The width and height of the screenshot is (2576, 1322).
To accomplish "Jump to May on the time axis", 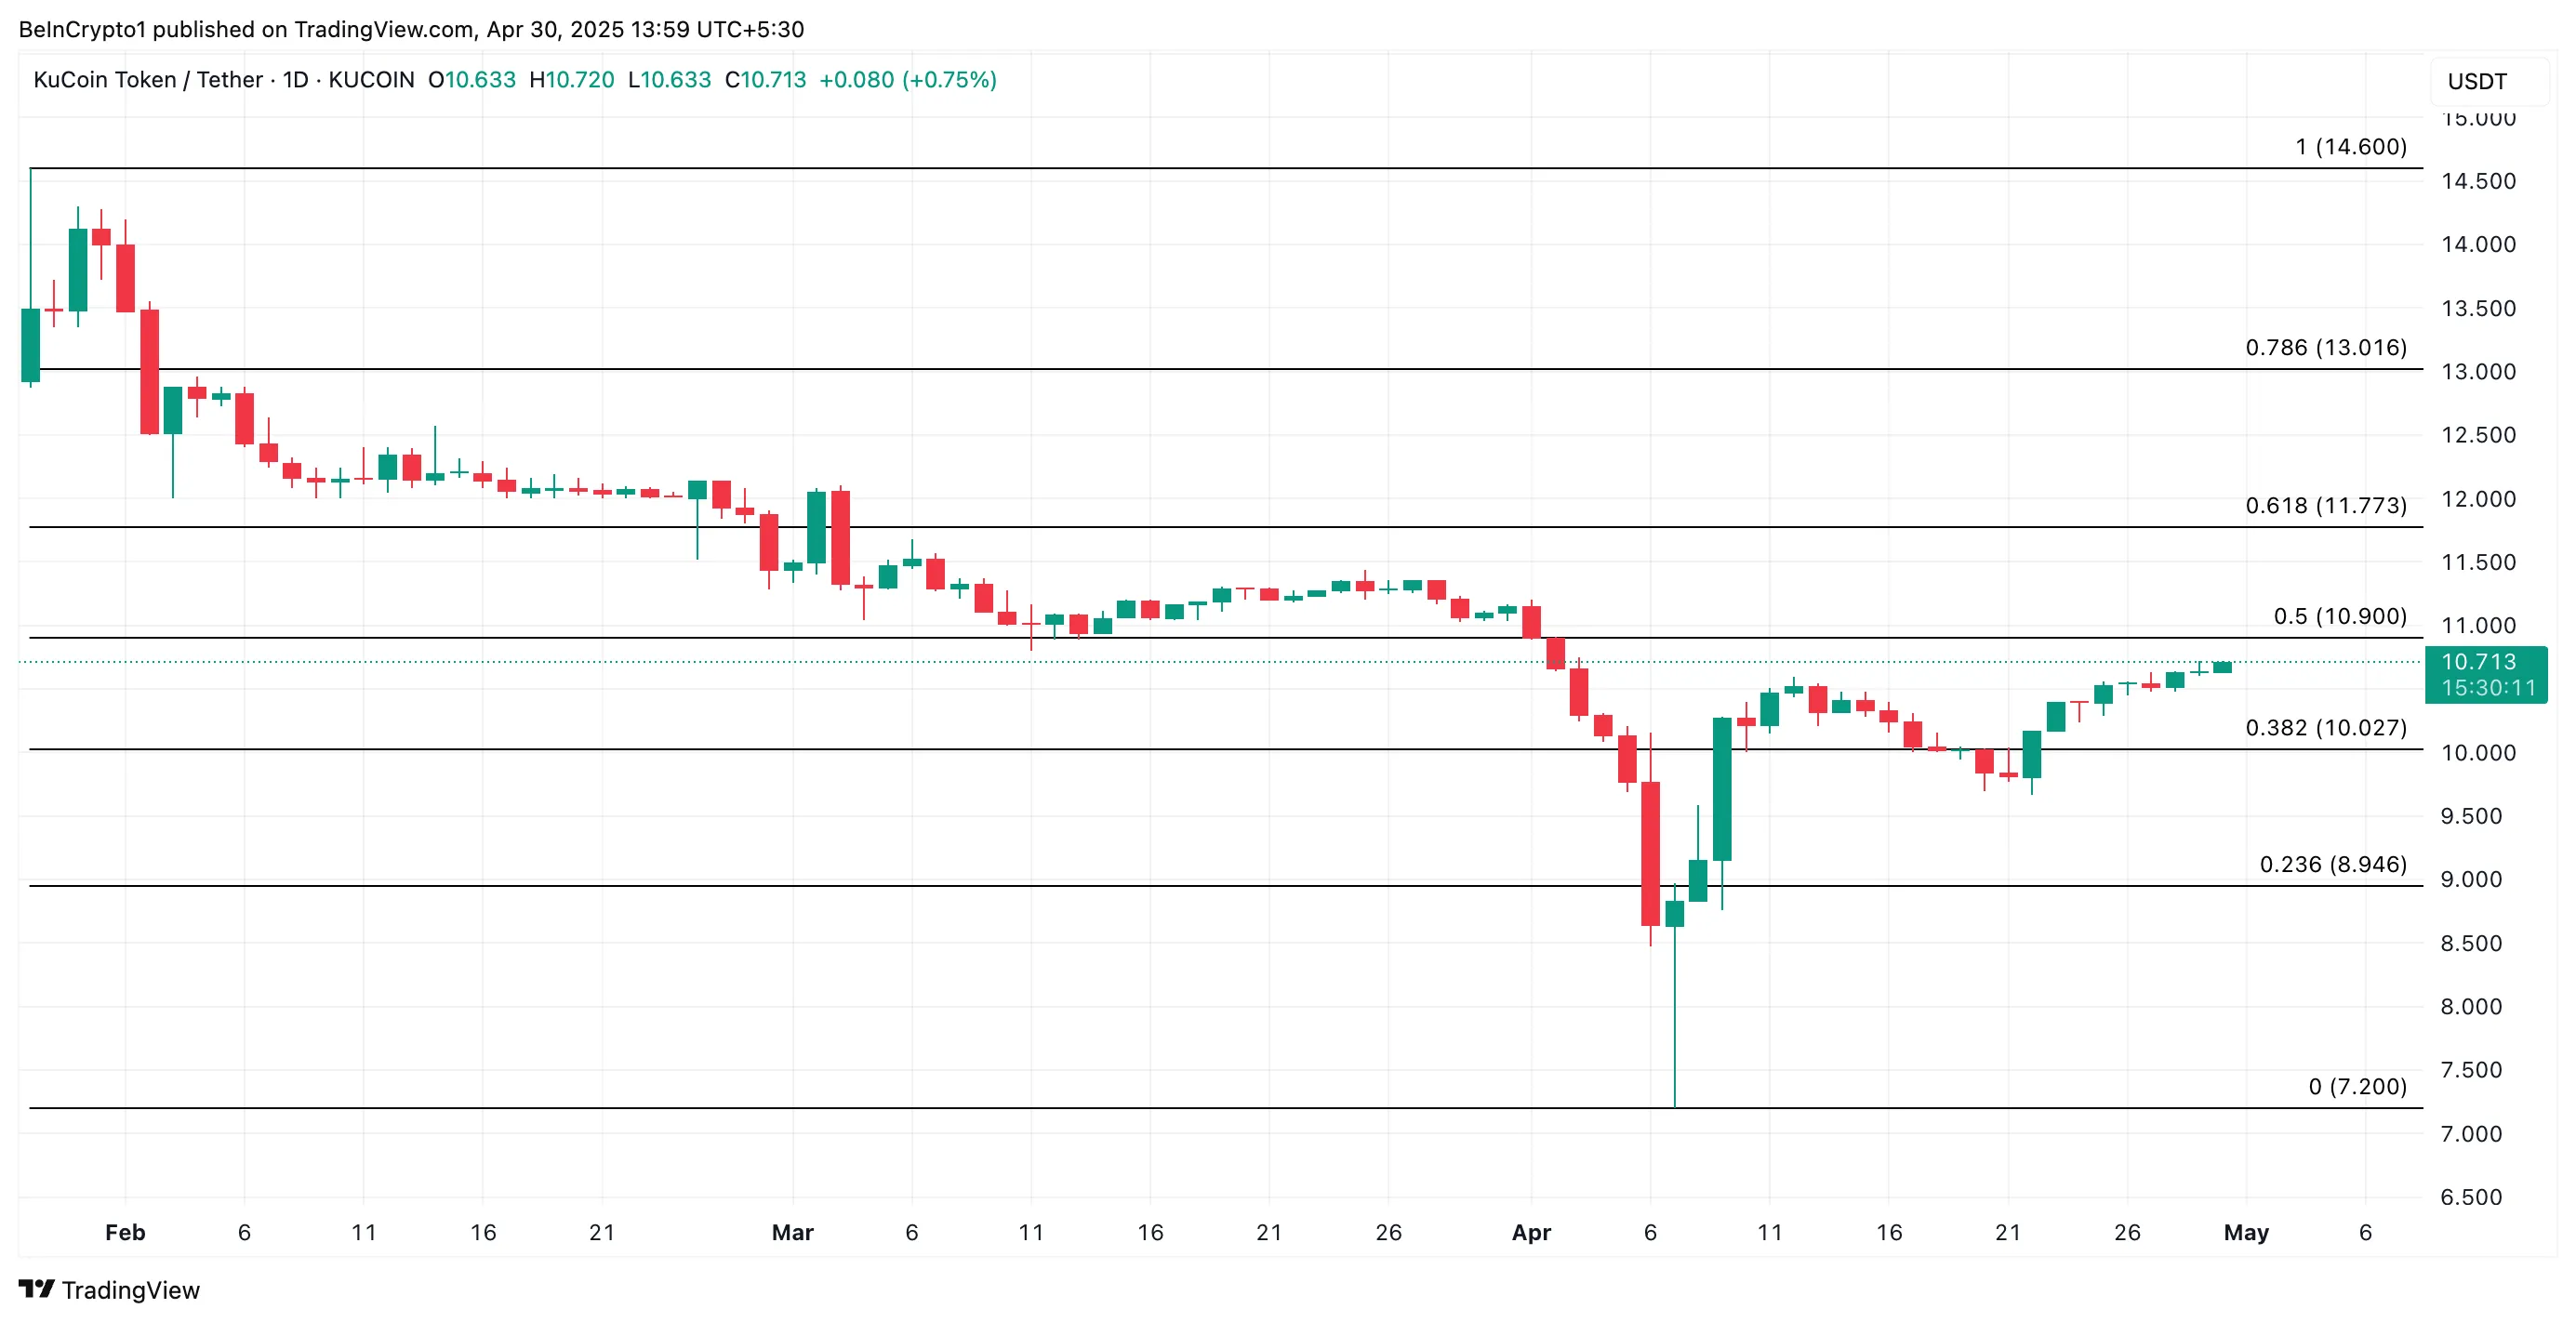I will tap(2245, 1232).
